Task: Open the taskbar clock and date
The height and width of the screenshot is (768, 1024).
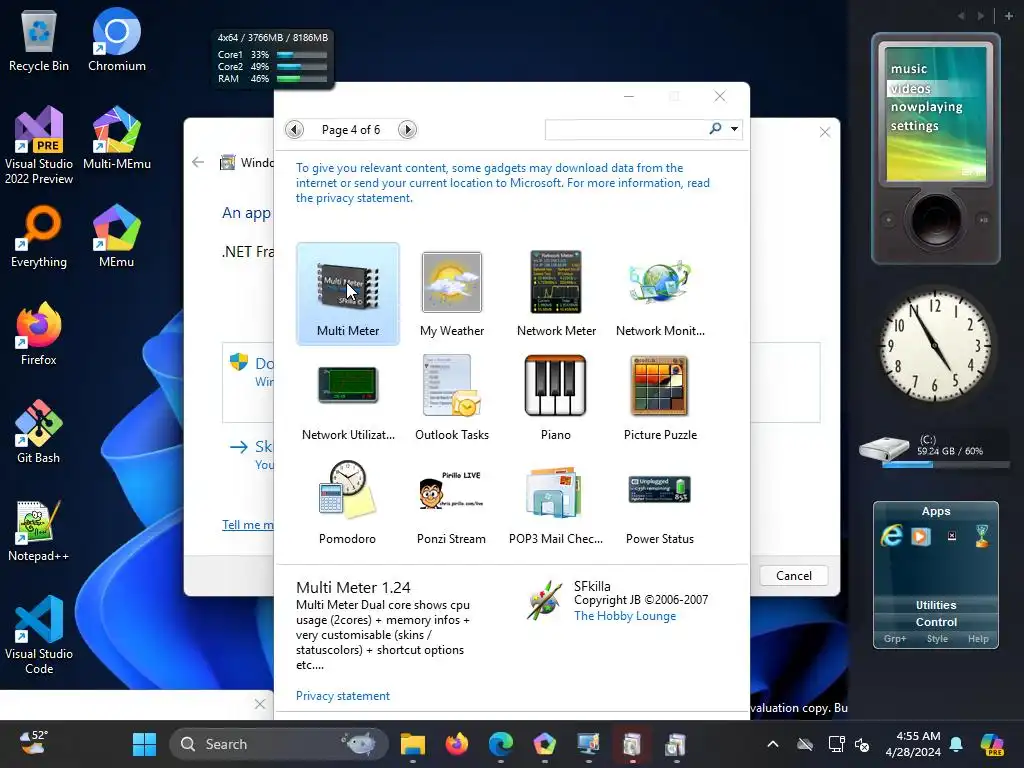Action: 913,744
